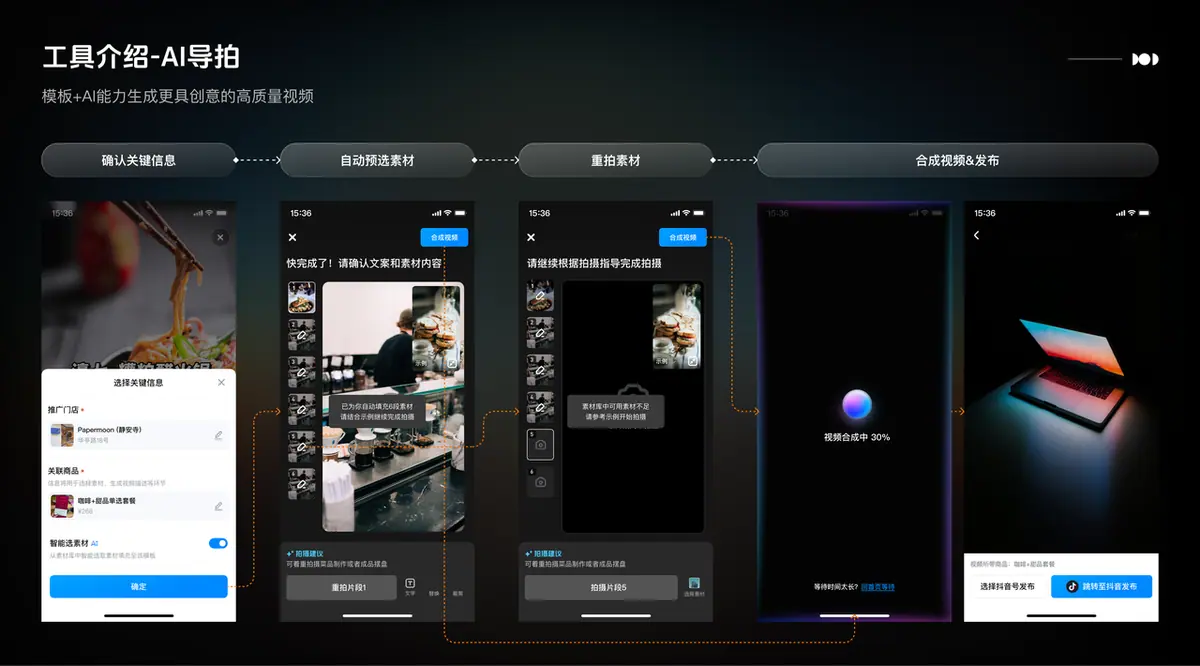
Task: Tap 合成视频 on the 快完成了 screen
Action: click(444, 237)
